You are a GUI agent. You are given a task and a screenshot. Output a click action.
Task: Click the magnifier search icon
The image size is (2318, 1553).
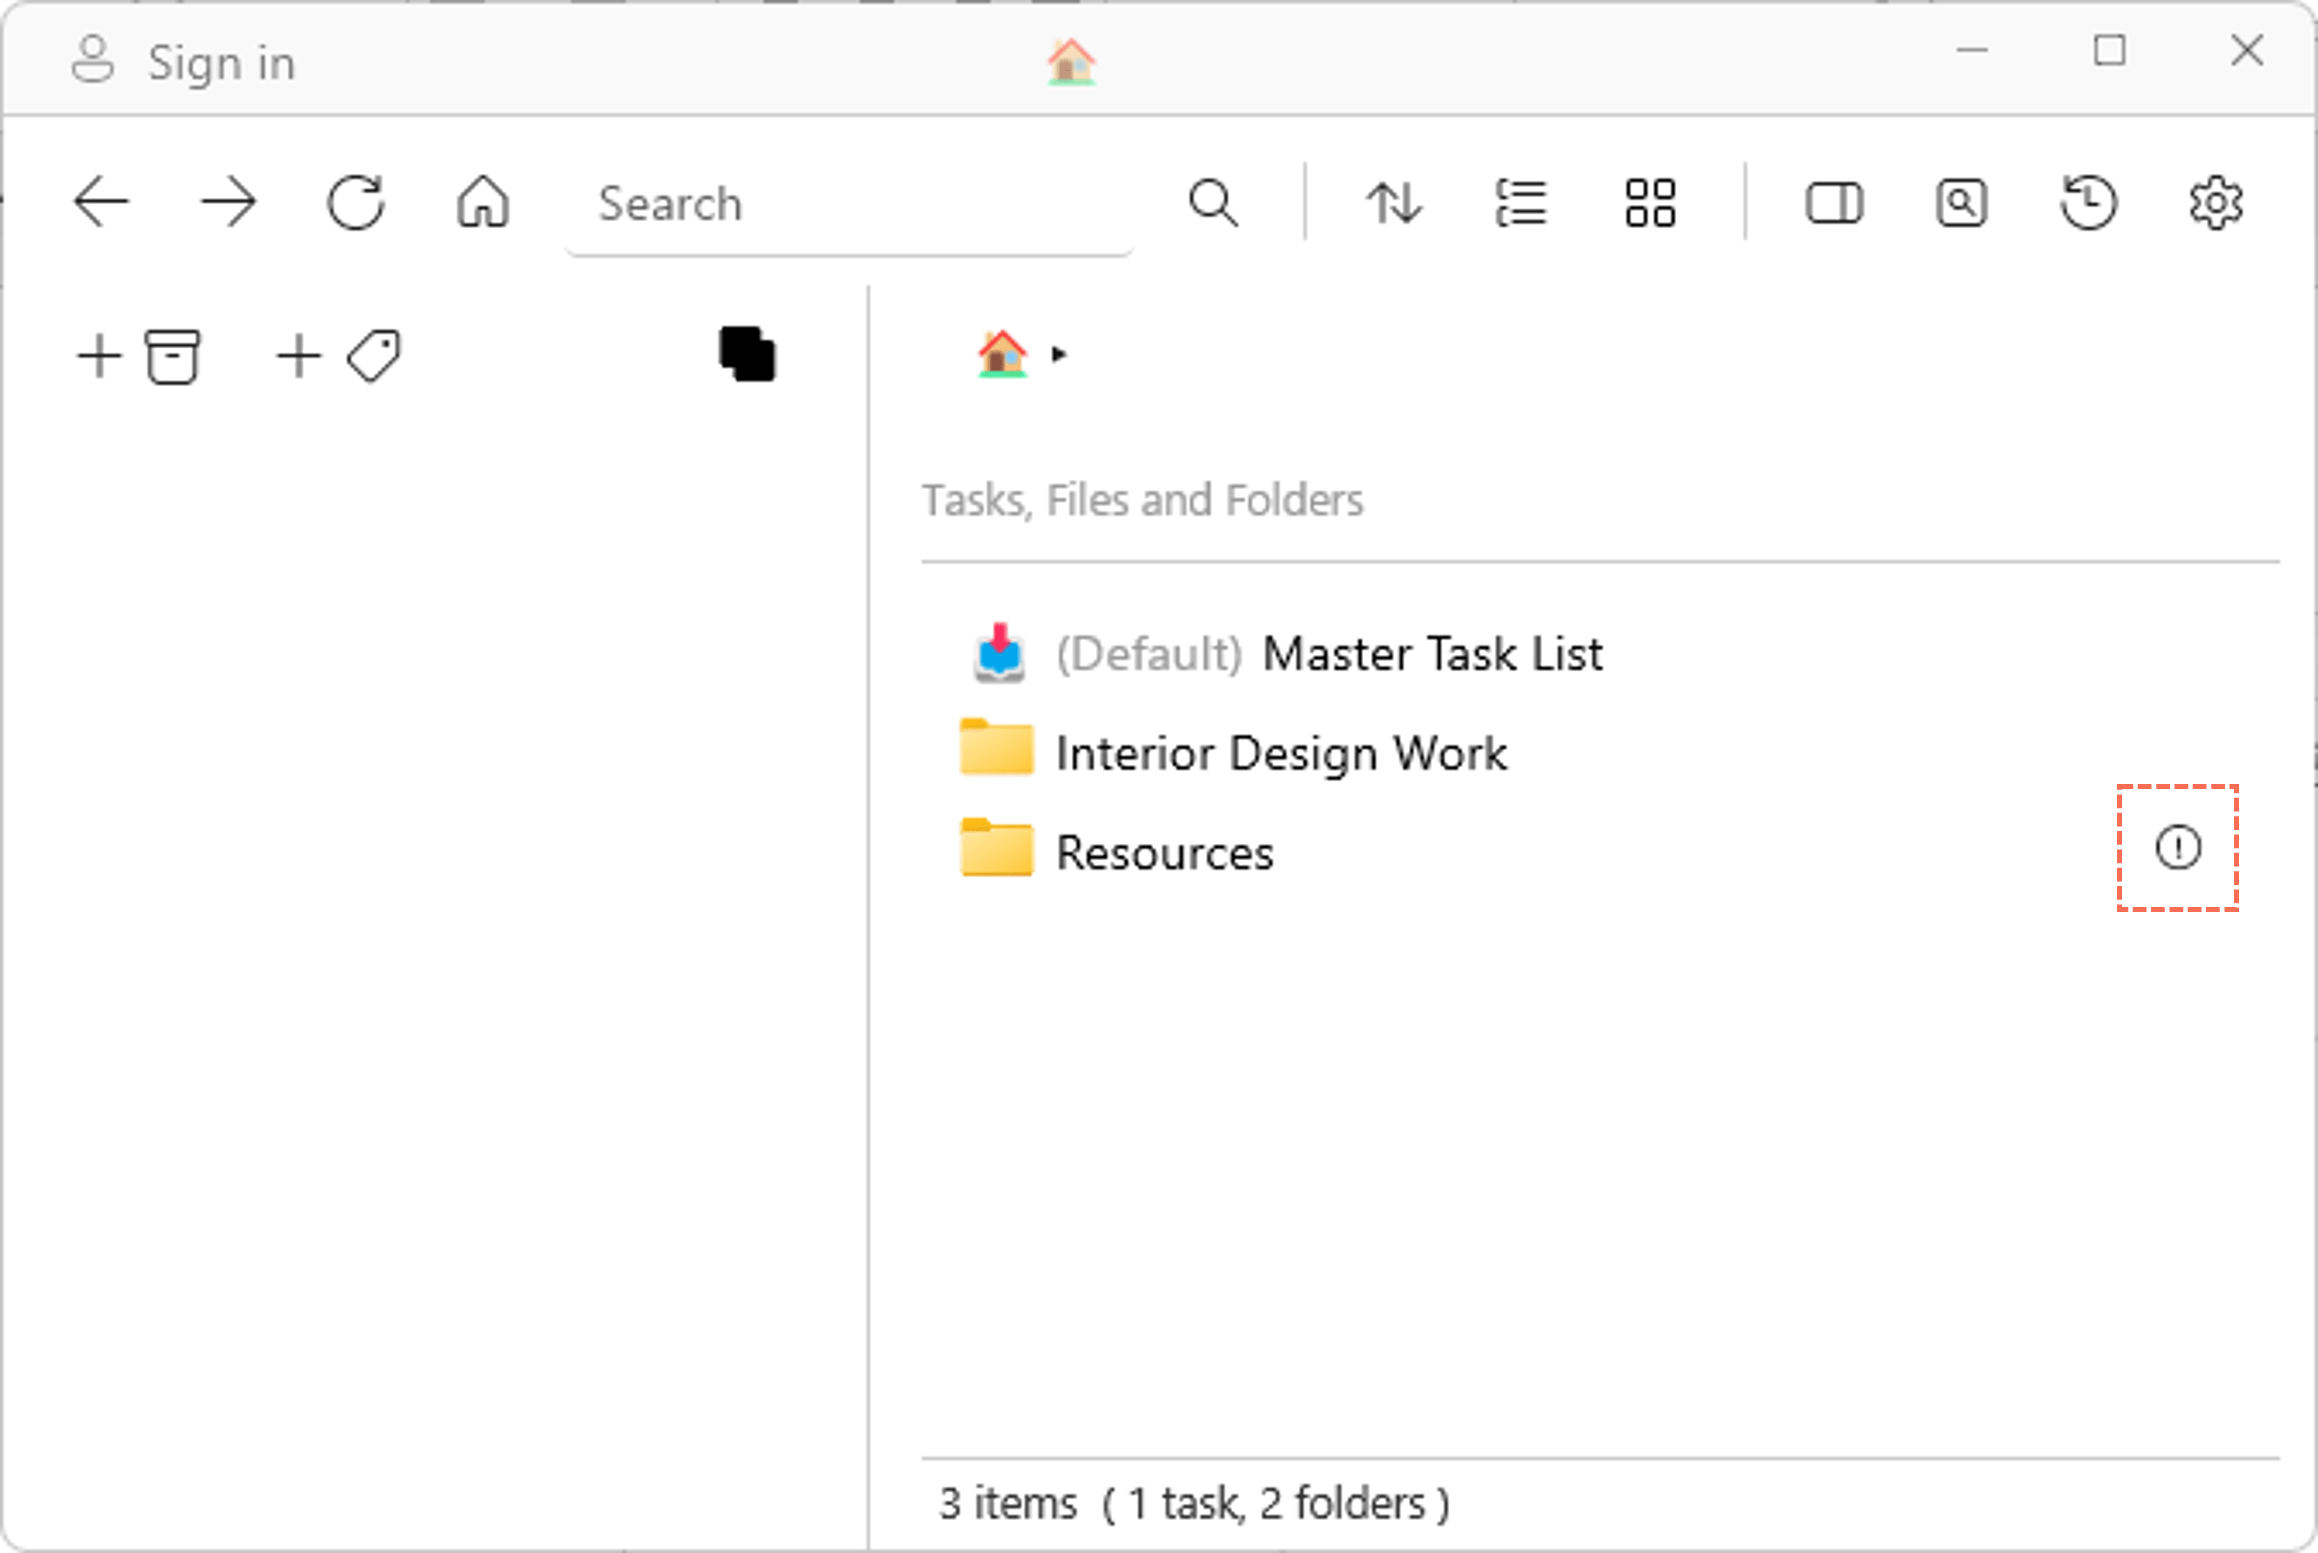(1214, 203)
